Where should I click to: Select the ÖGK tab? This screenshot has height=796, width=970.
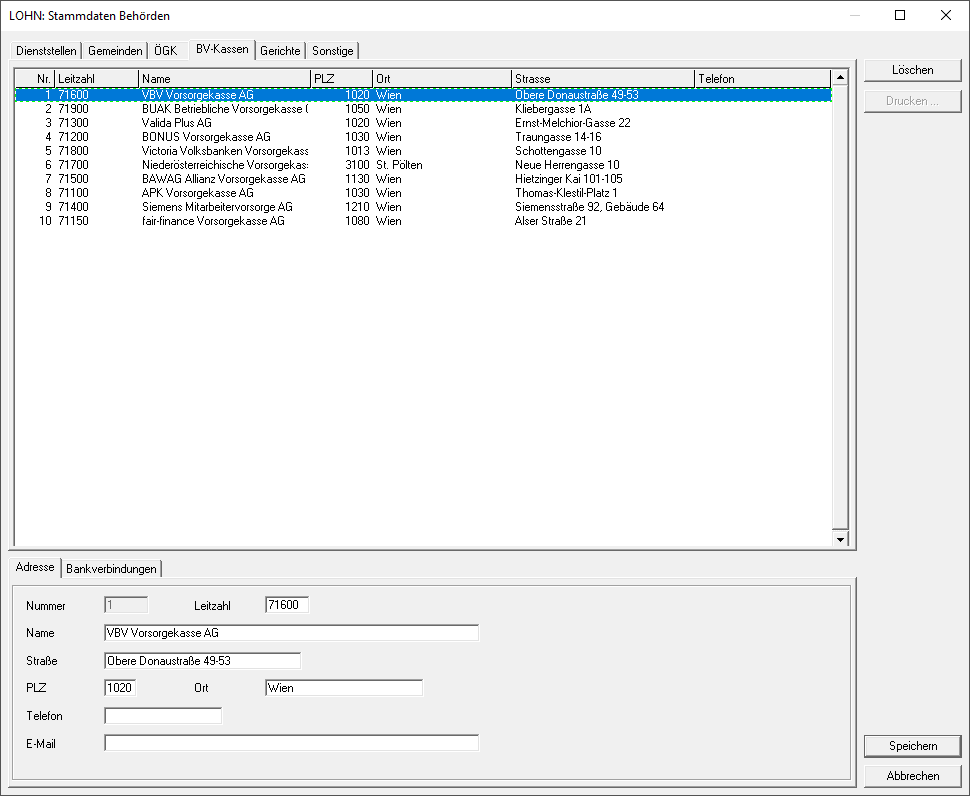tap(165, 51)
